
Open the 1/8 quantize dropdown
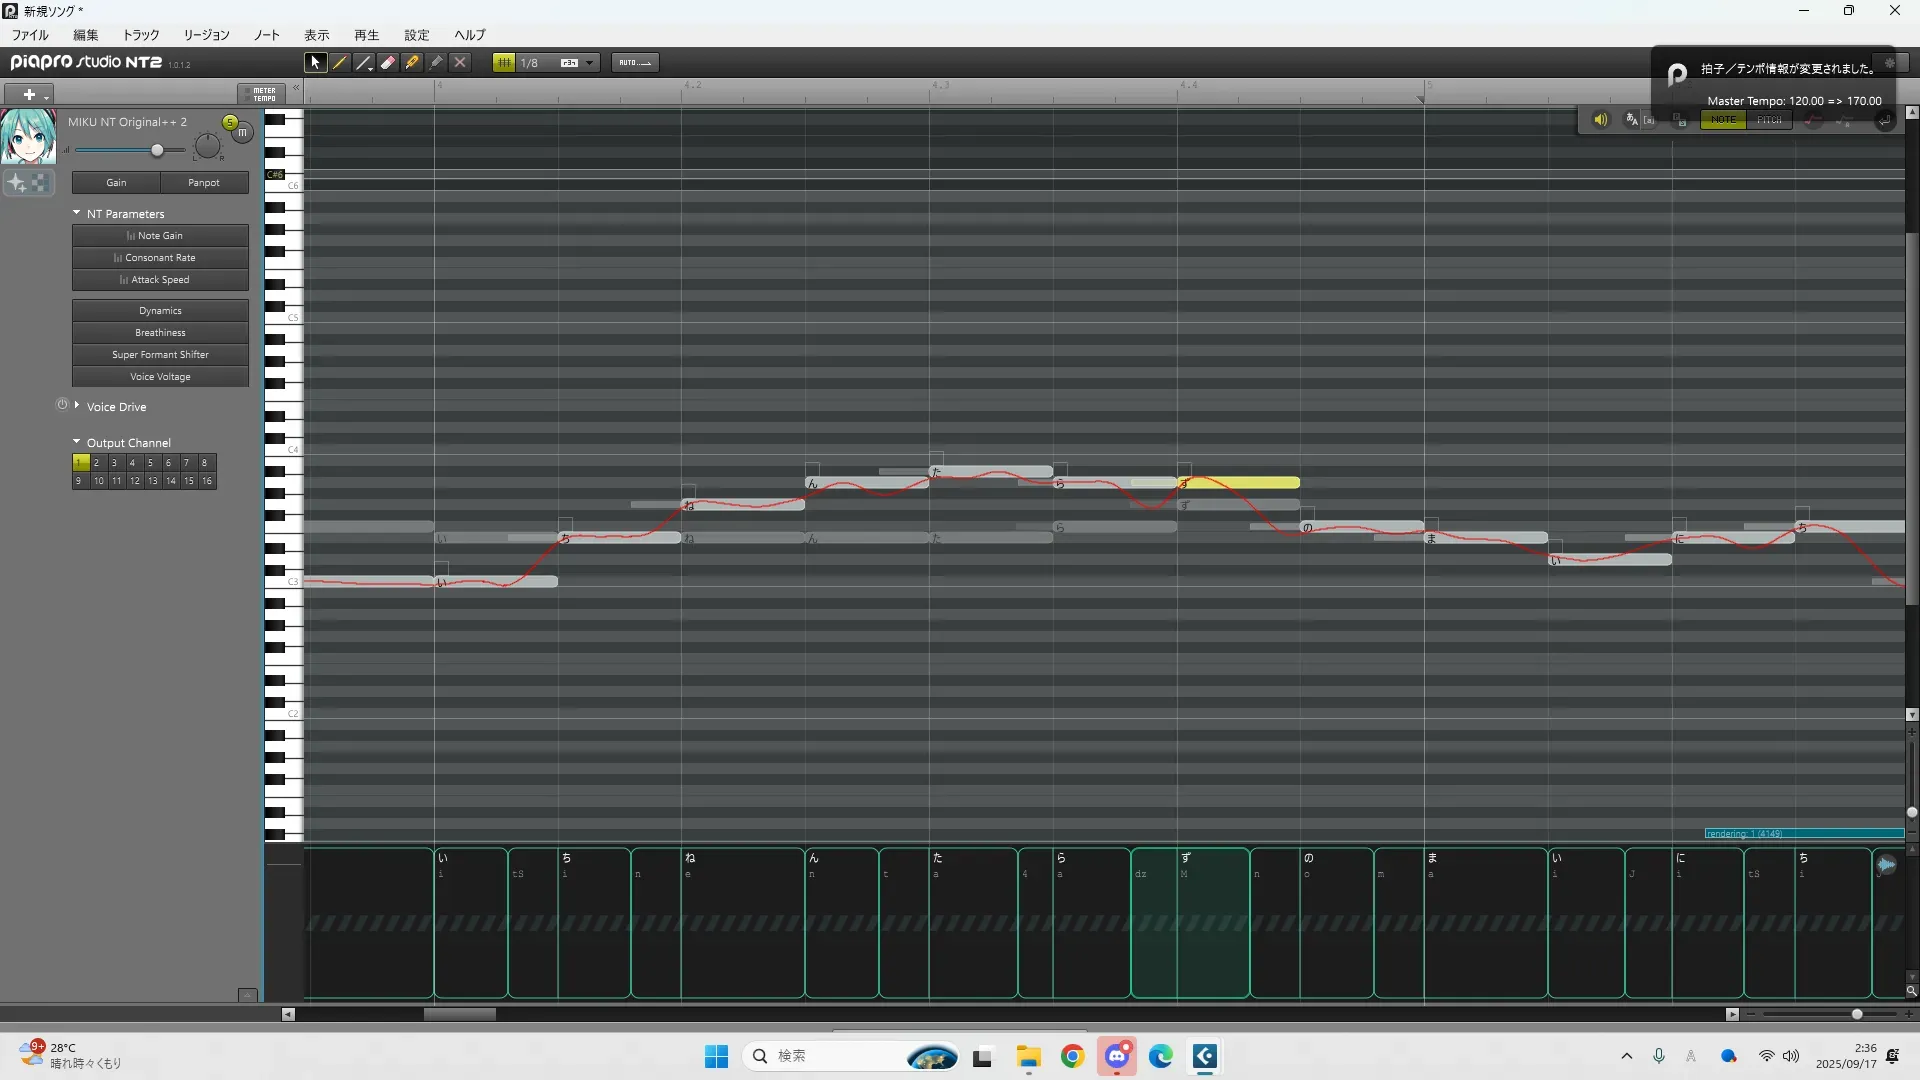click(x=590, y=62)
